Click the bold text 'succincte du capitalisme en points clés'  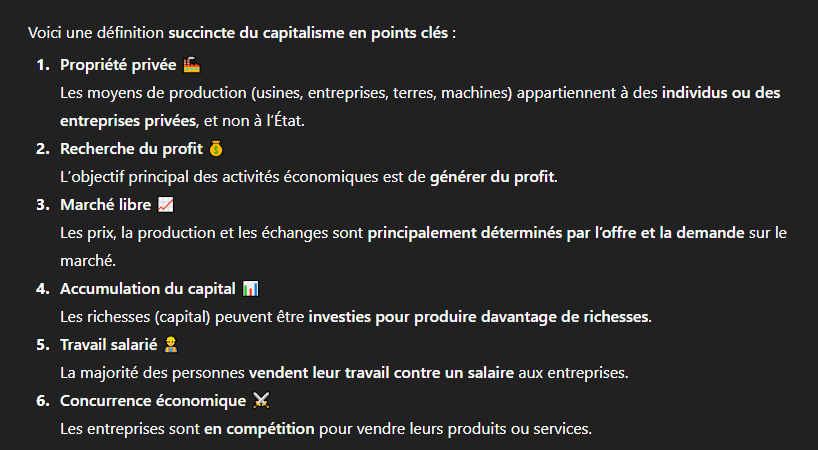308,33
